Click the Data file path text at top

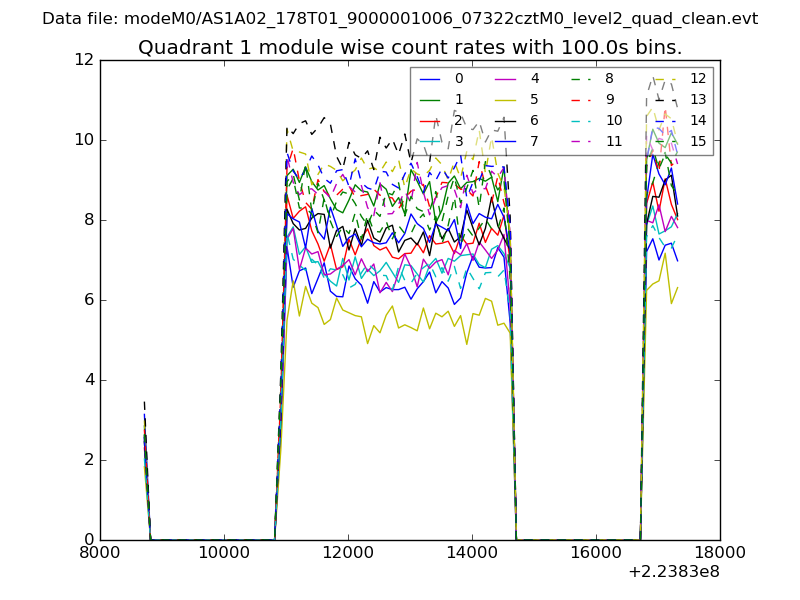(400, 18)
